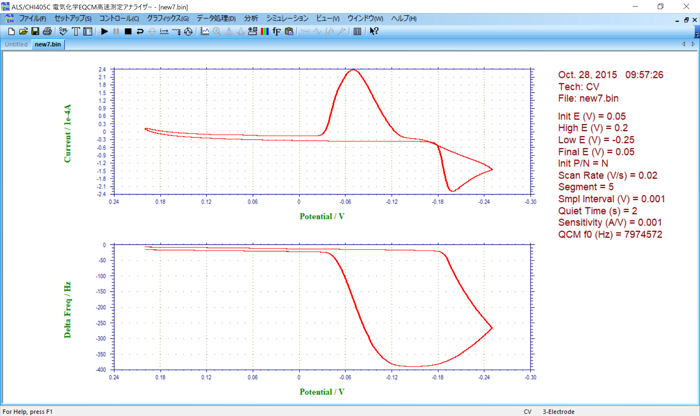Minimize the inner document window
Screen dimensions: 700x416
[678, 20]
